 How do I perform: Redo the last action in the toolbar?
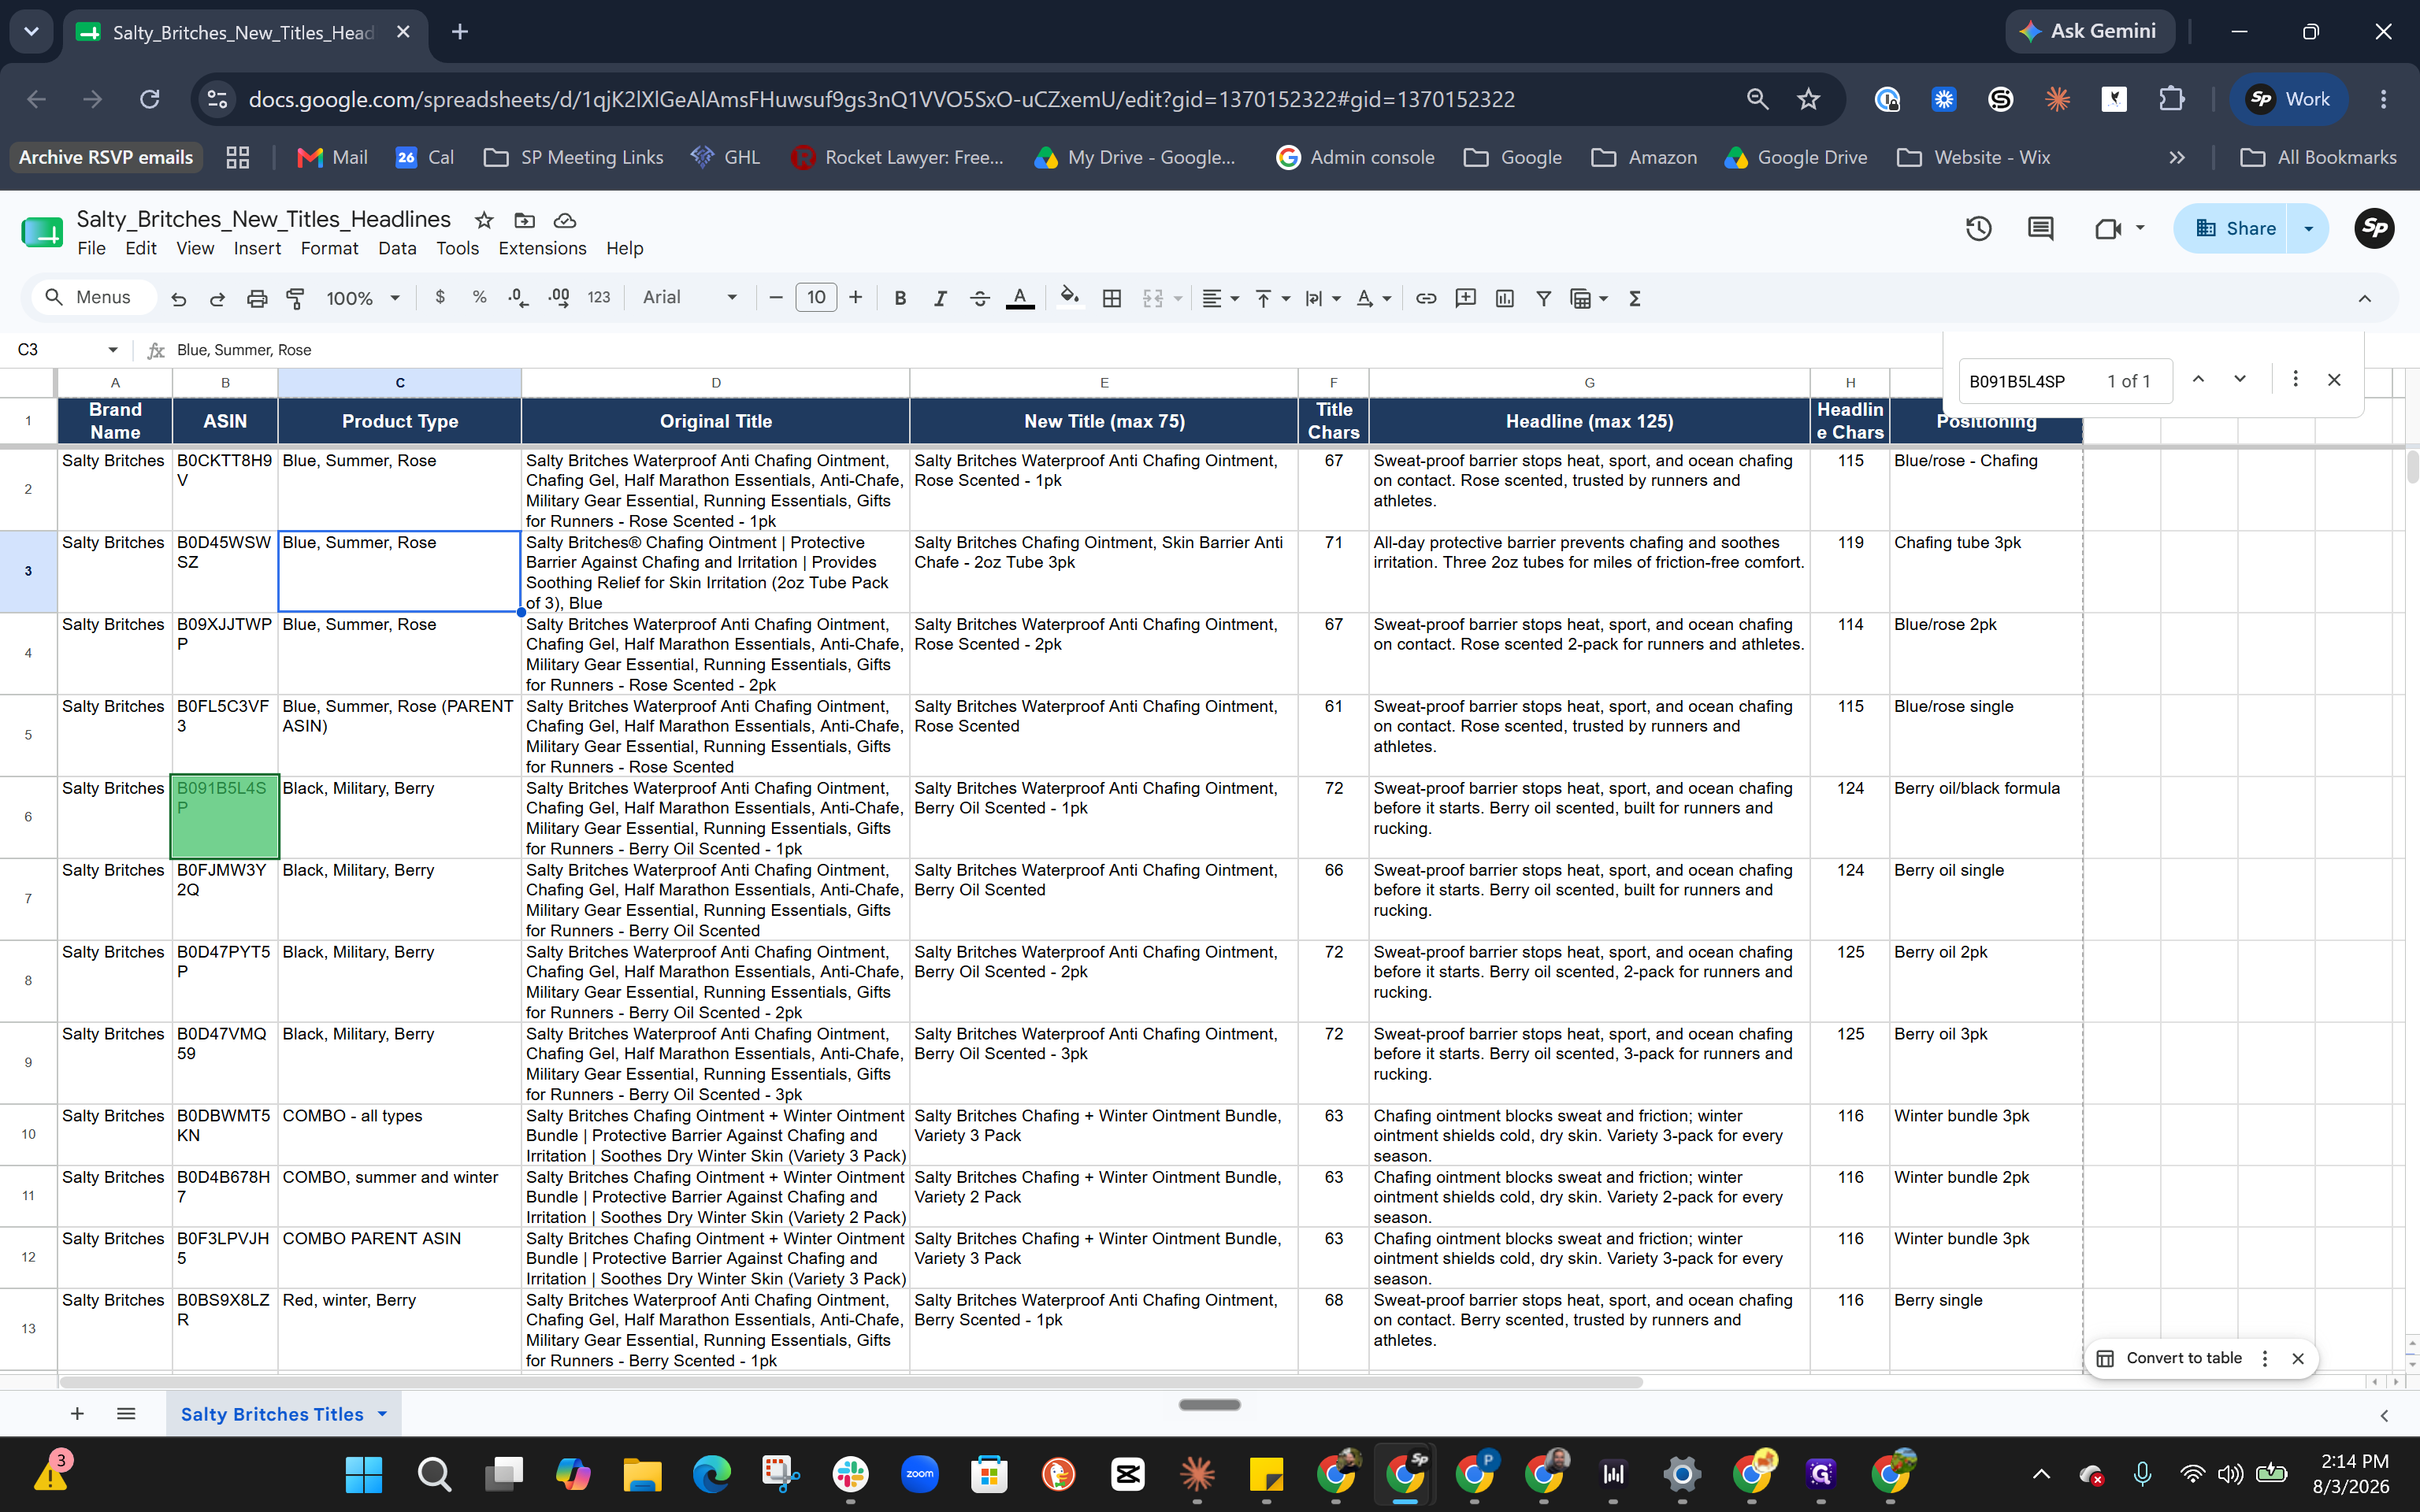217,298
